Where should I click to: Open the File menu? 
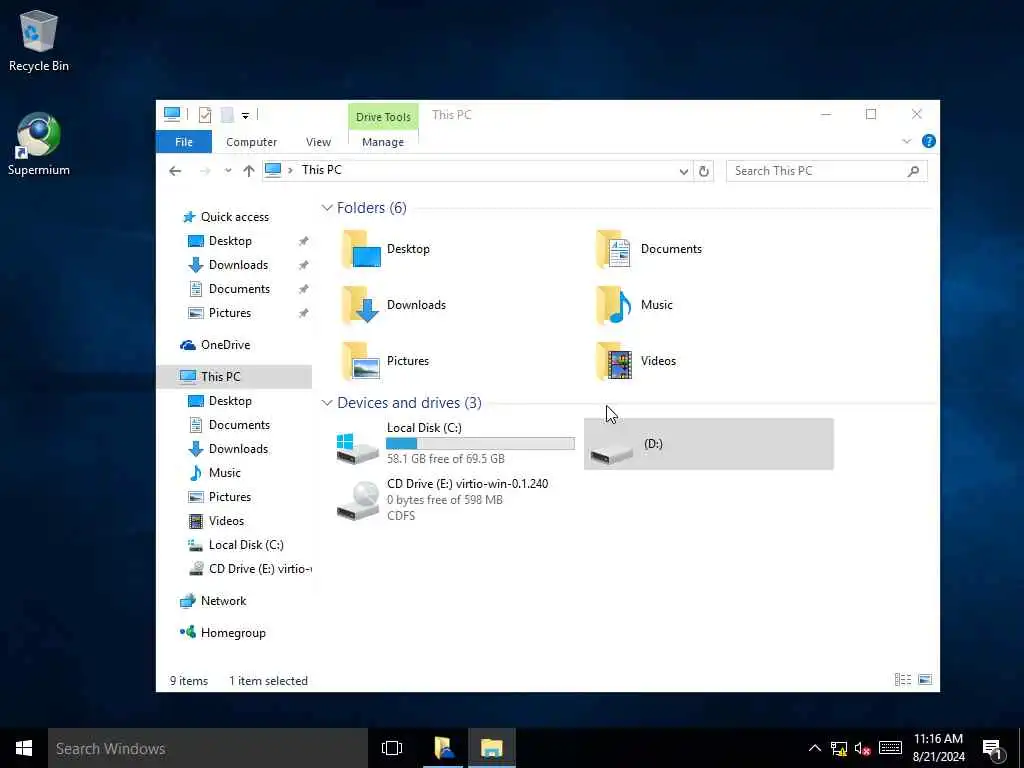(184, 142)
